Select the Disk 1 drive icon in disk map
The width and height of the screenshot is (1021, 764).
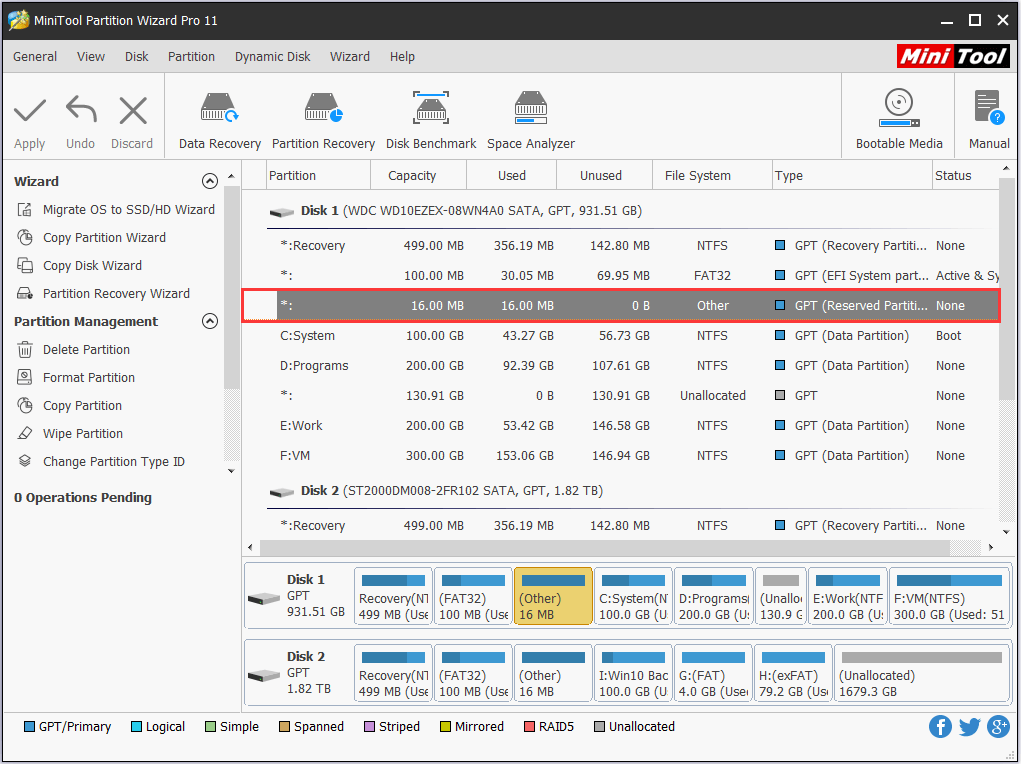pos(264,598)
